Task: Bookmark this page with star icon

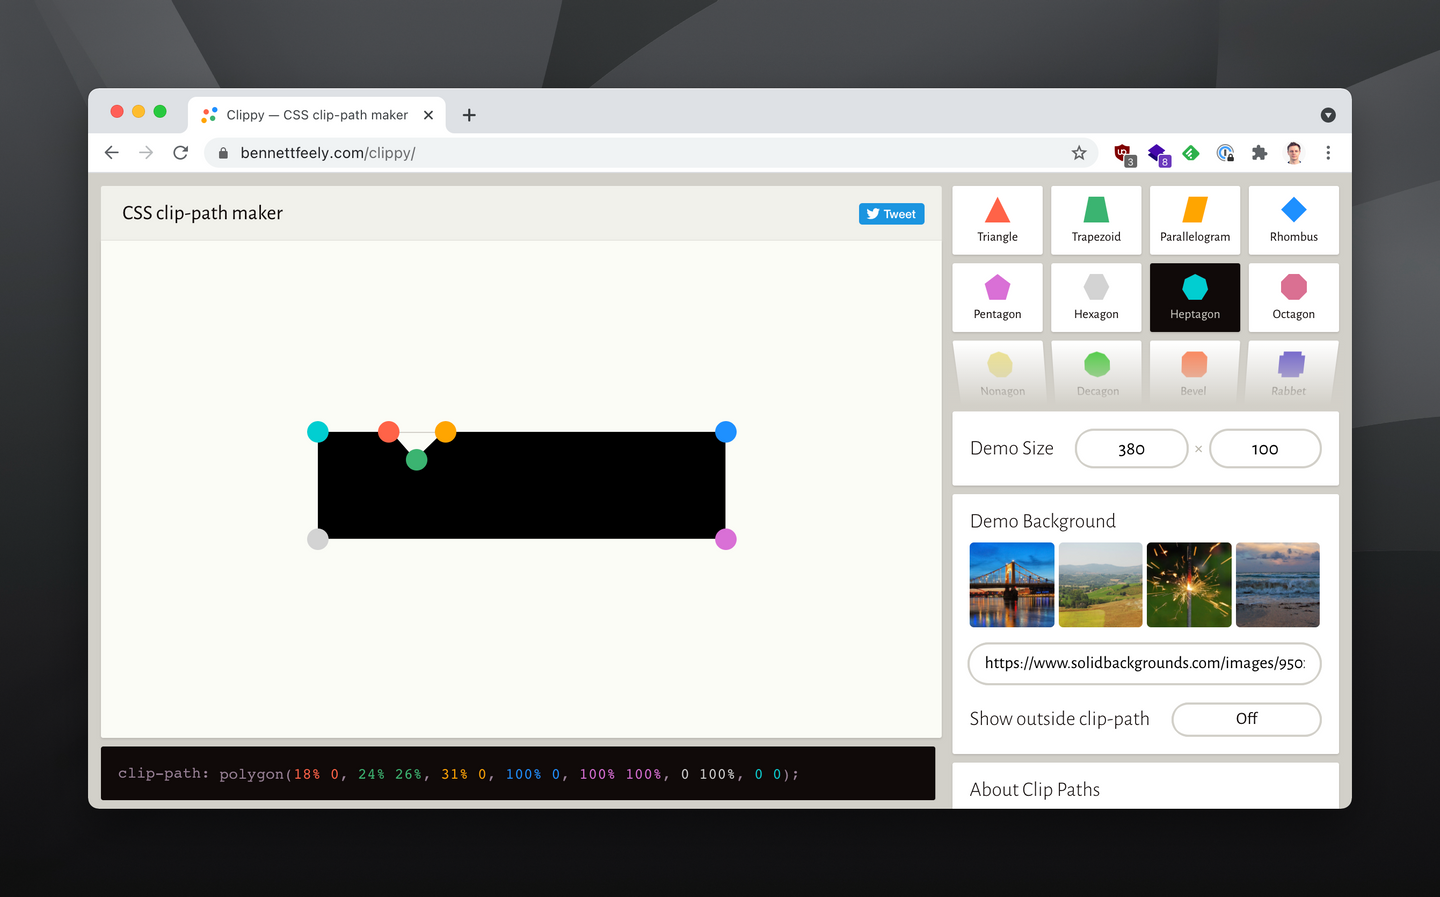Action: (1079, 153)
